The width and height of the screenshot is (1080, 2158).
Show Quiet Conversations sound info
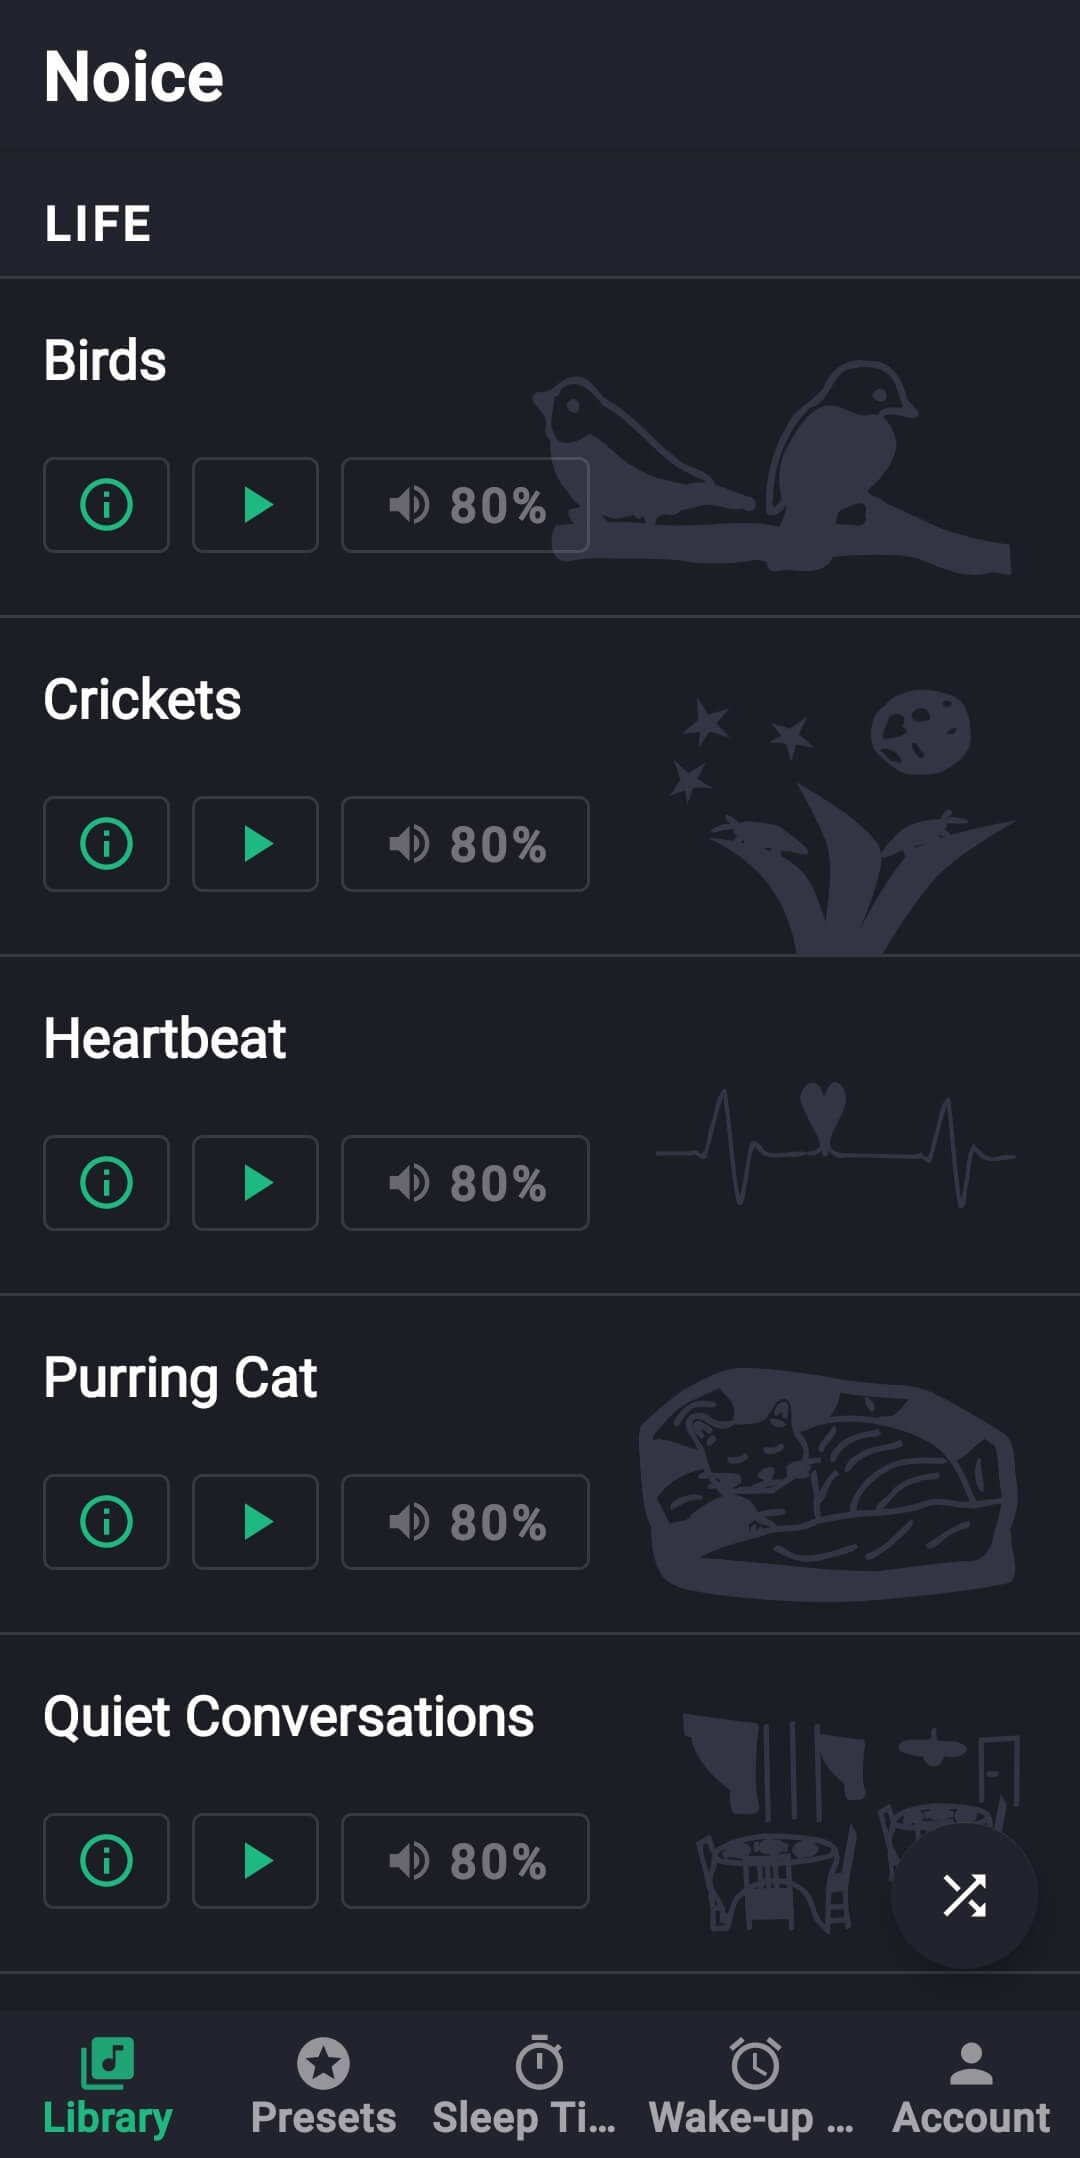point(106,1861)
